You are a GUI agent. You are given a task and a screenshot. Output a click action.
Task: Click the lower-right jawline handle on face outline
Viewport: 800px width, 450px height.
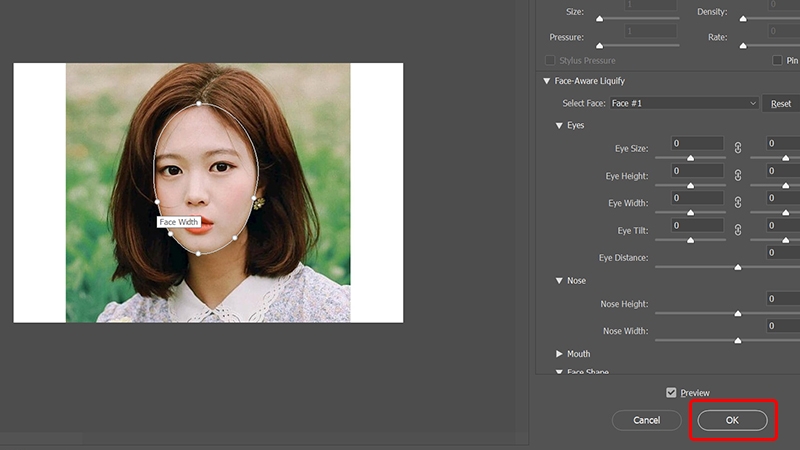click(235, 238)
